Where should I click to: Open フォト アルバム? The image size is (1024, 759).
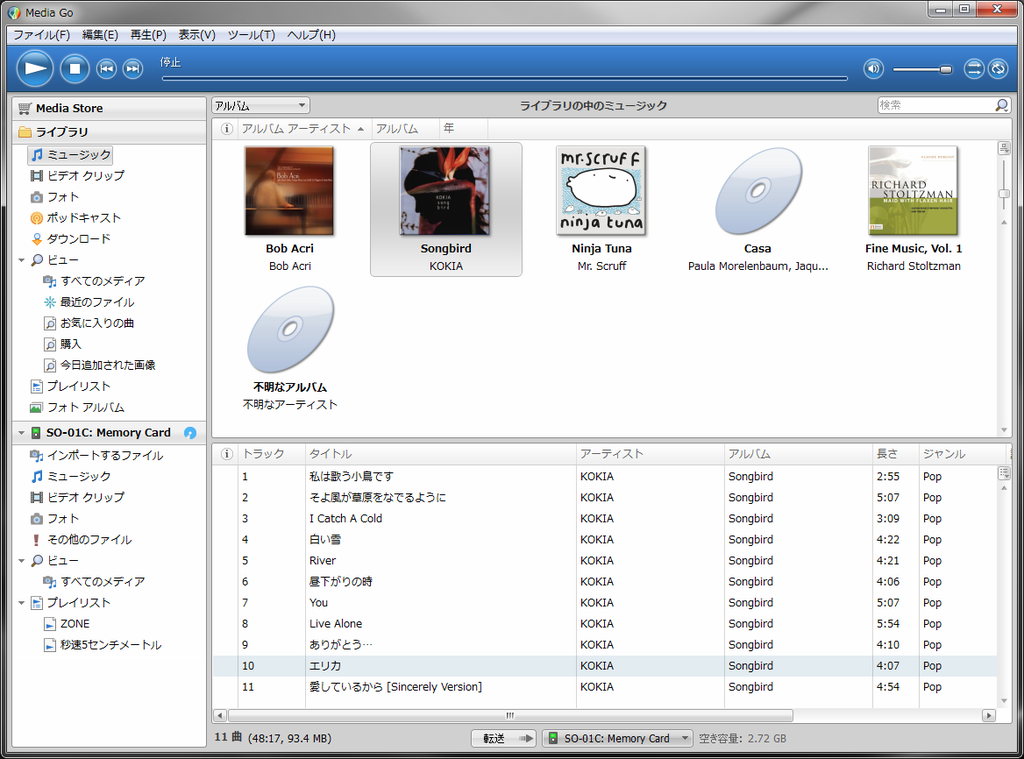(x=77, y=407)
